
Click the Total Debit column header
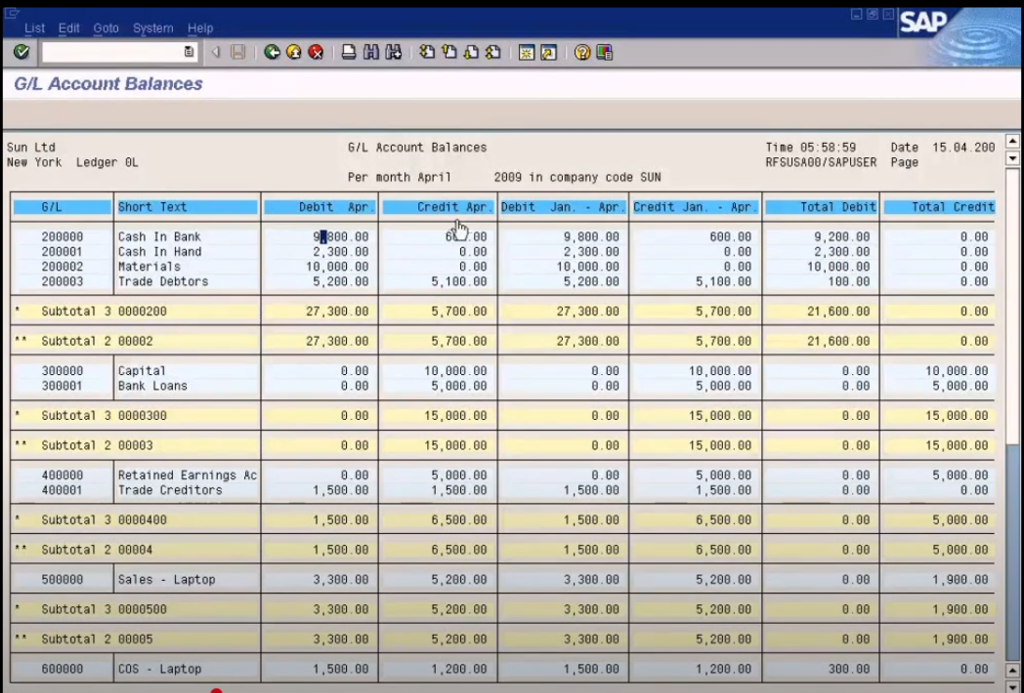tap(821, 207)
